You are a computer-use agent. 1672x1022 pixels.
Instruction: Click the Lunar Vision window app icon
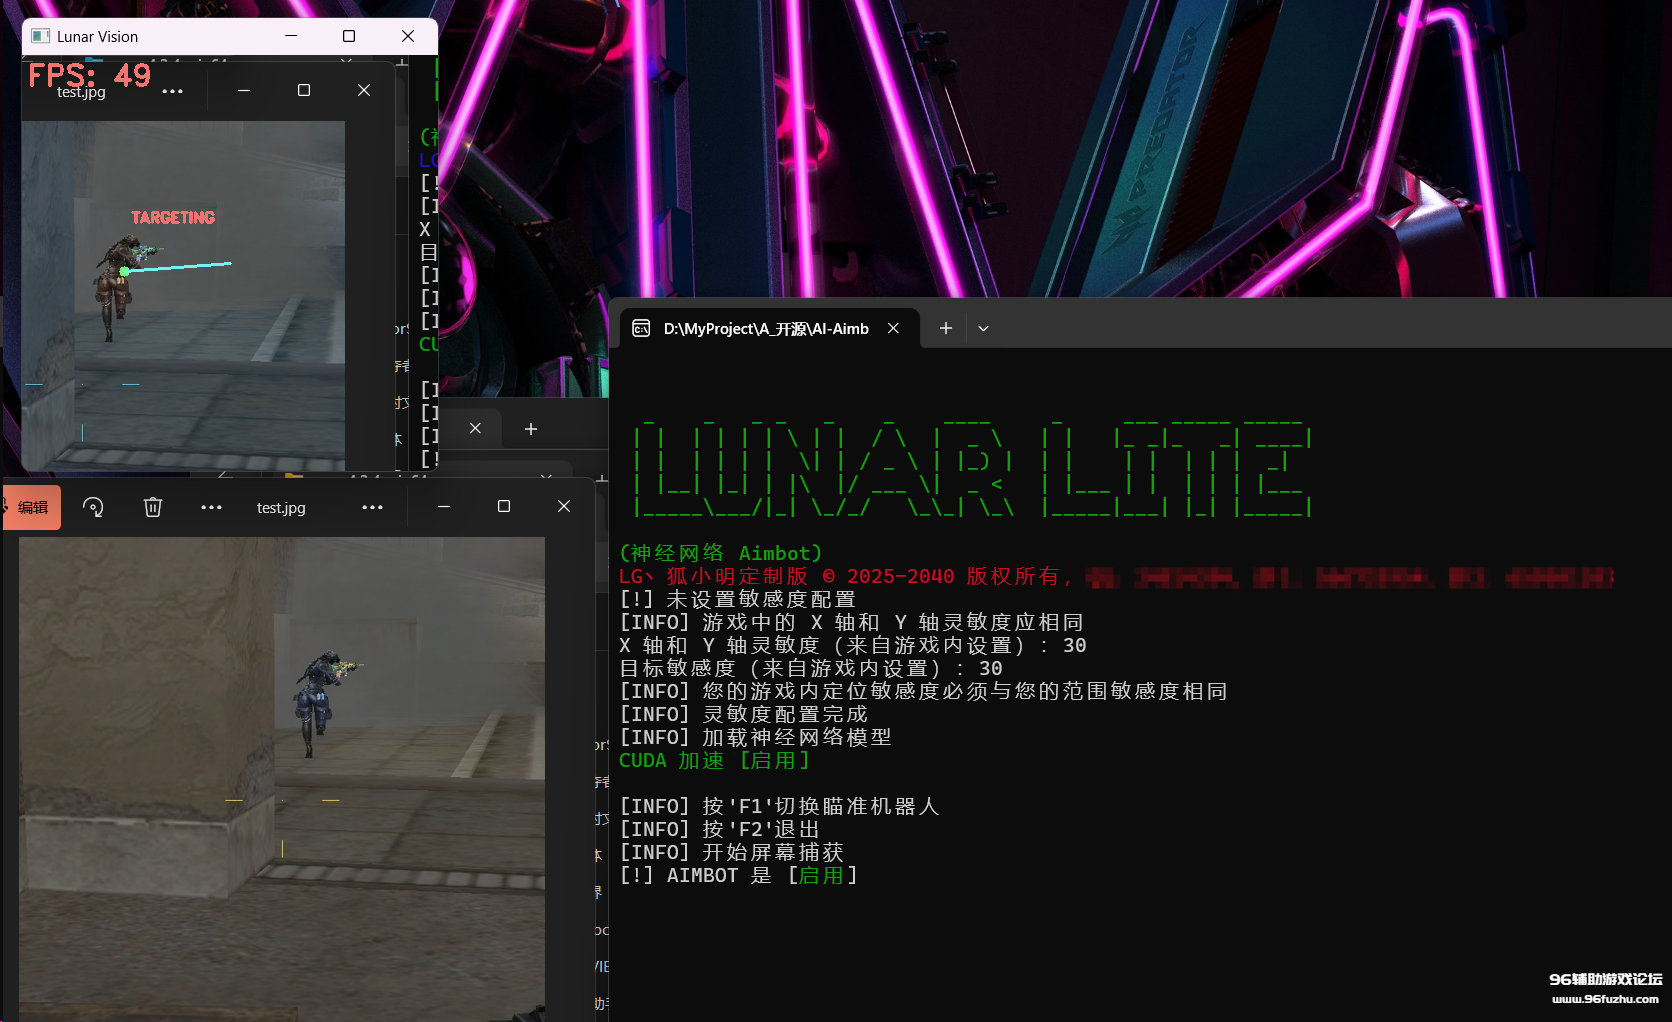coord(40,36)
